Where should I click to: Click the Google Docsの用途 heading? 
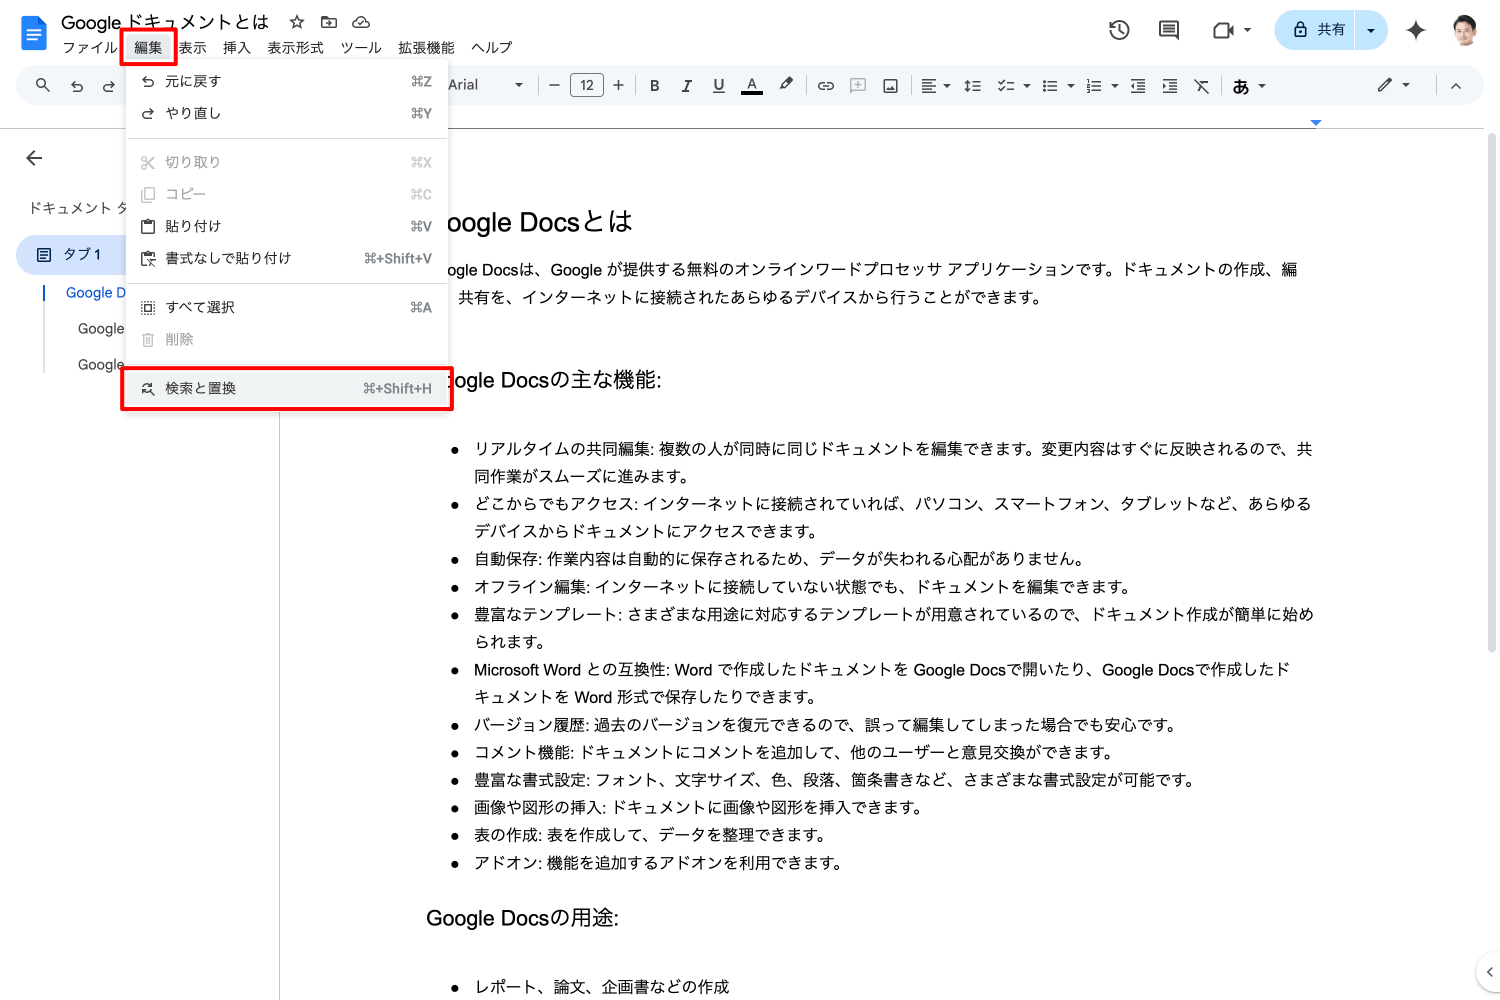coord(523,918)
